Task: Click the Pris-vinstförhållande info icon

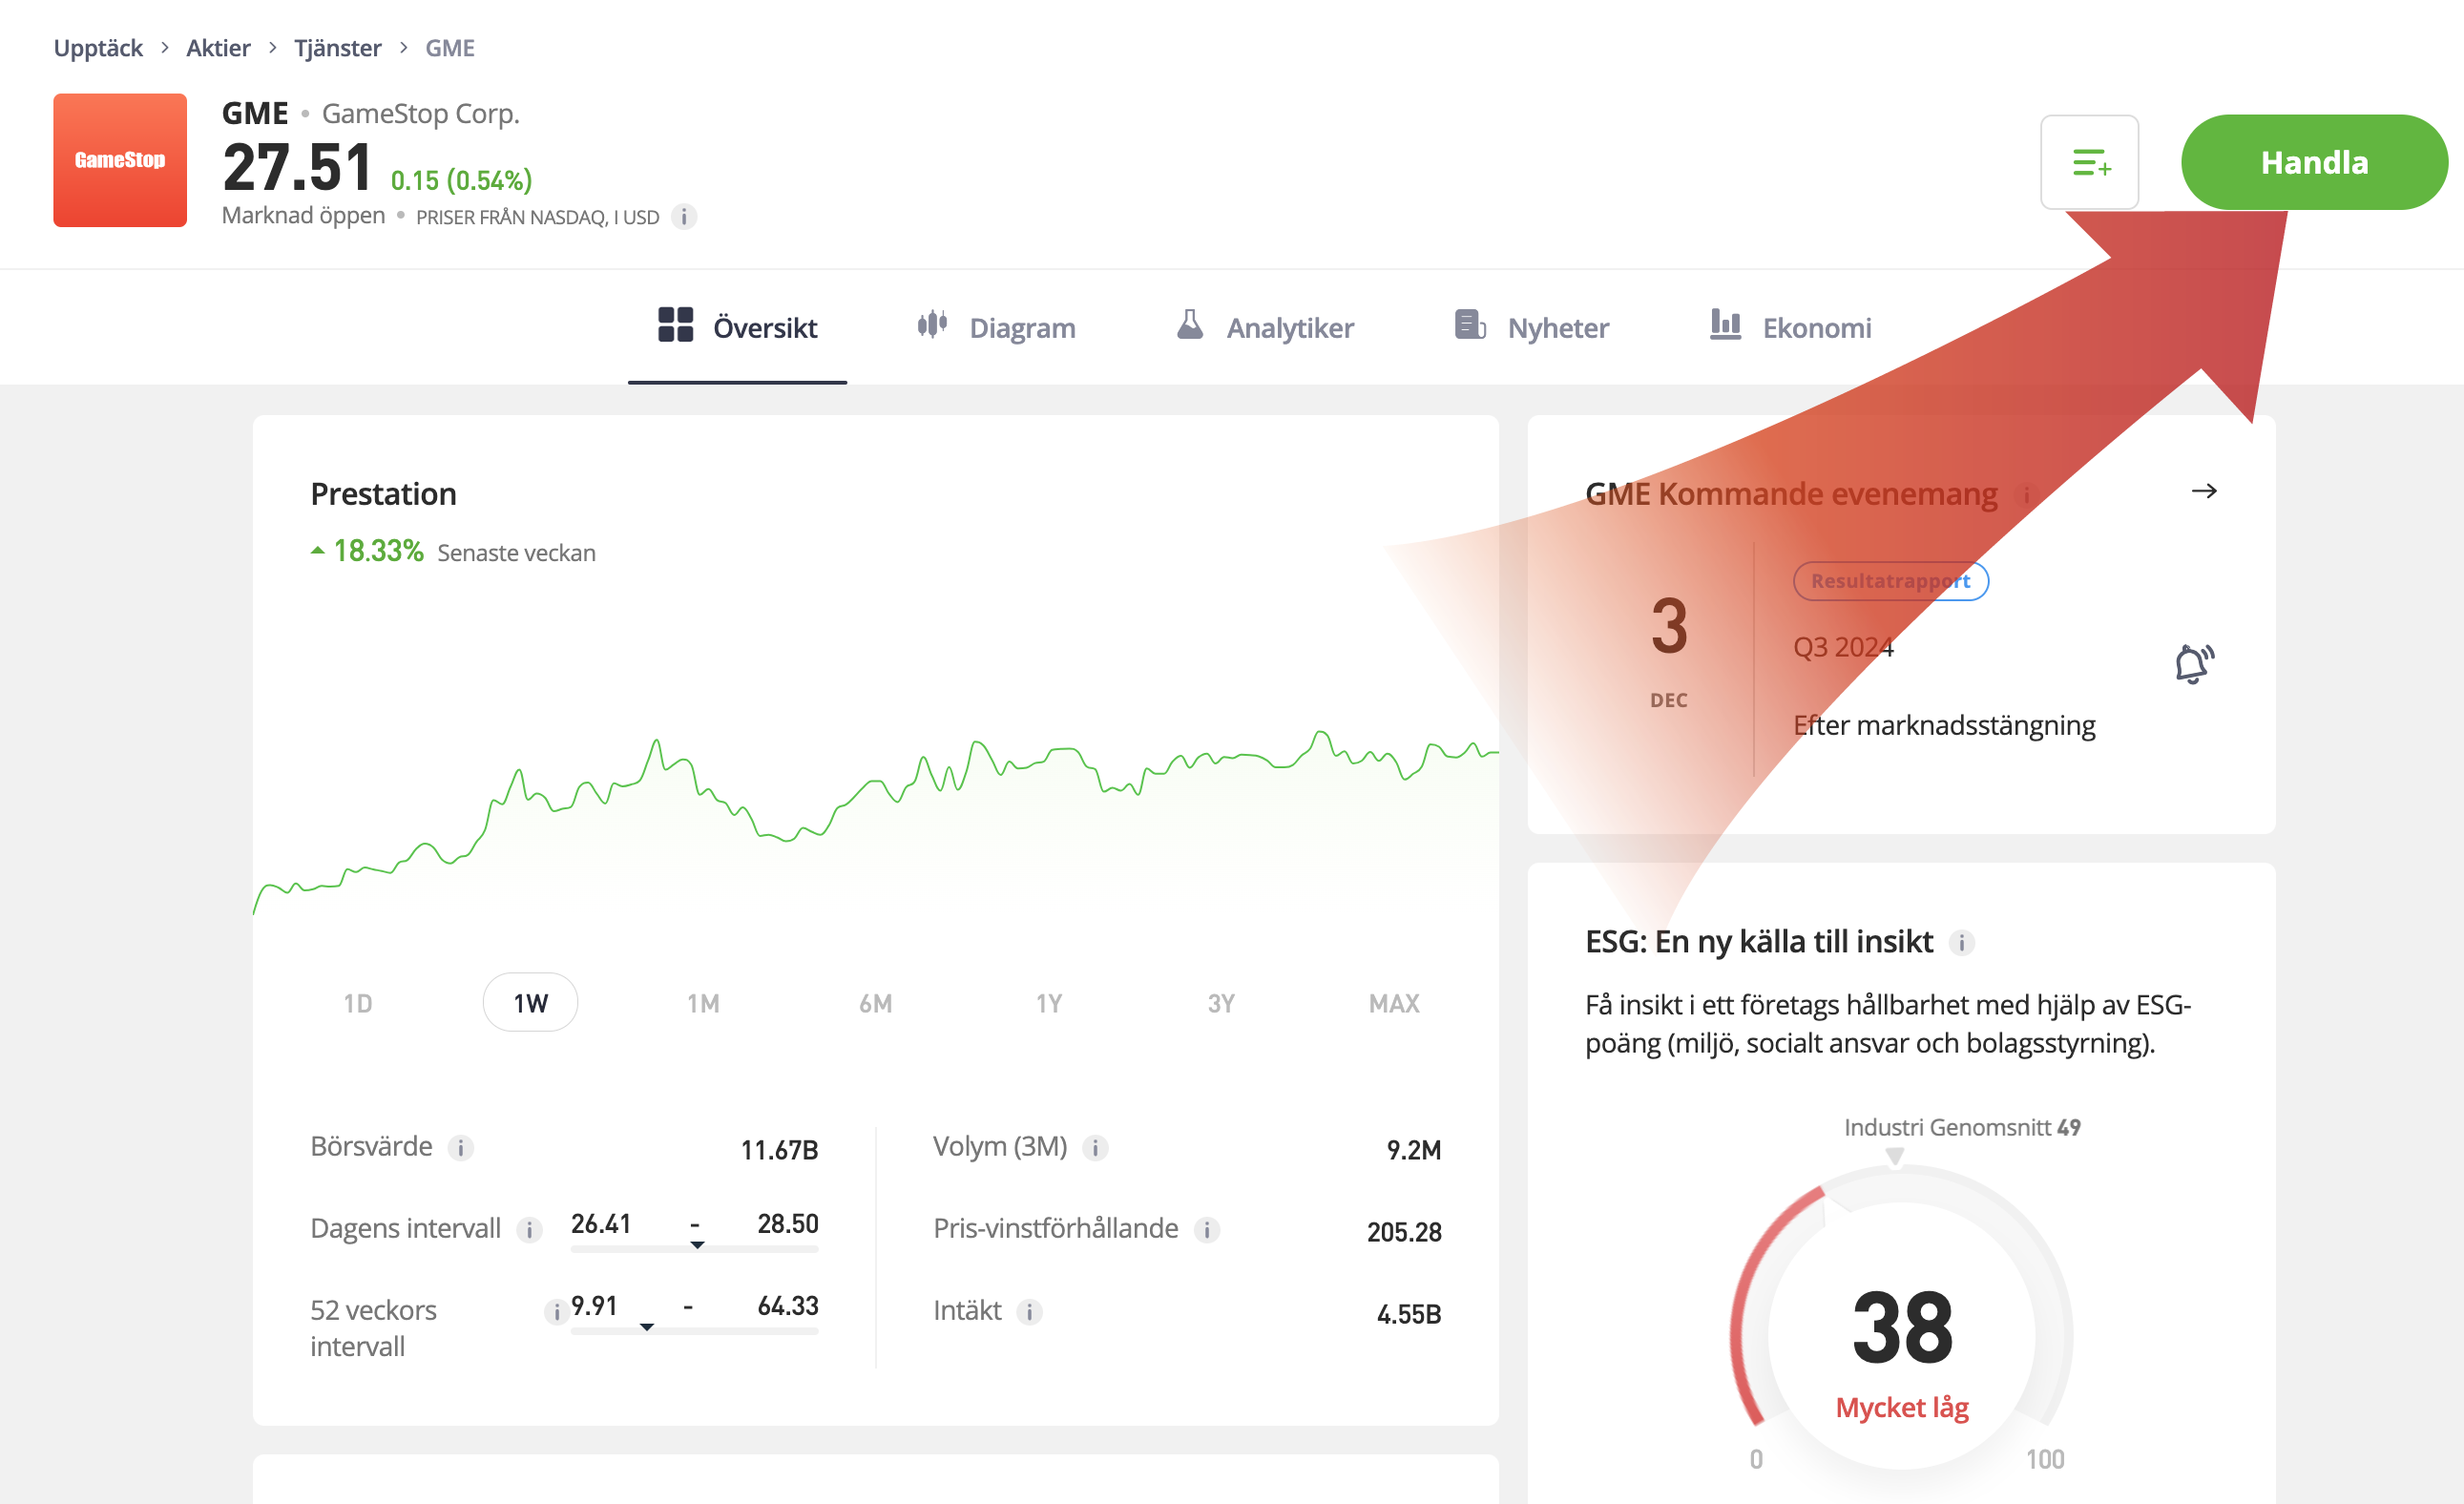Action: tap(1207, 1230)
